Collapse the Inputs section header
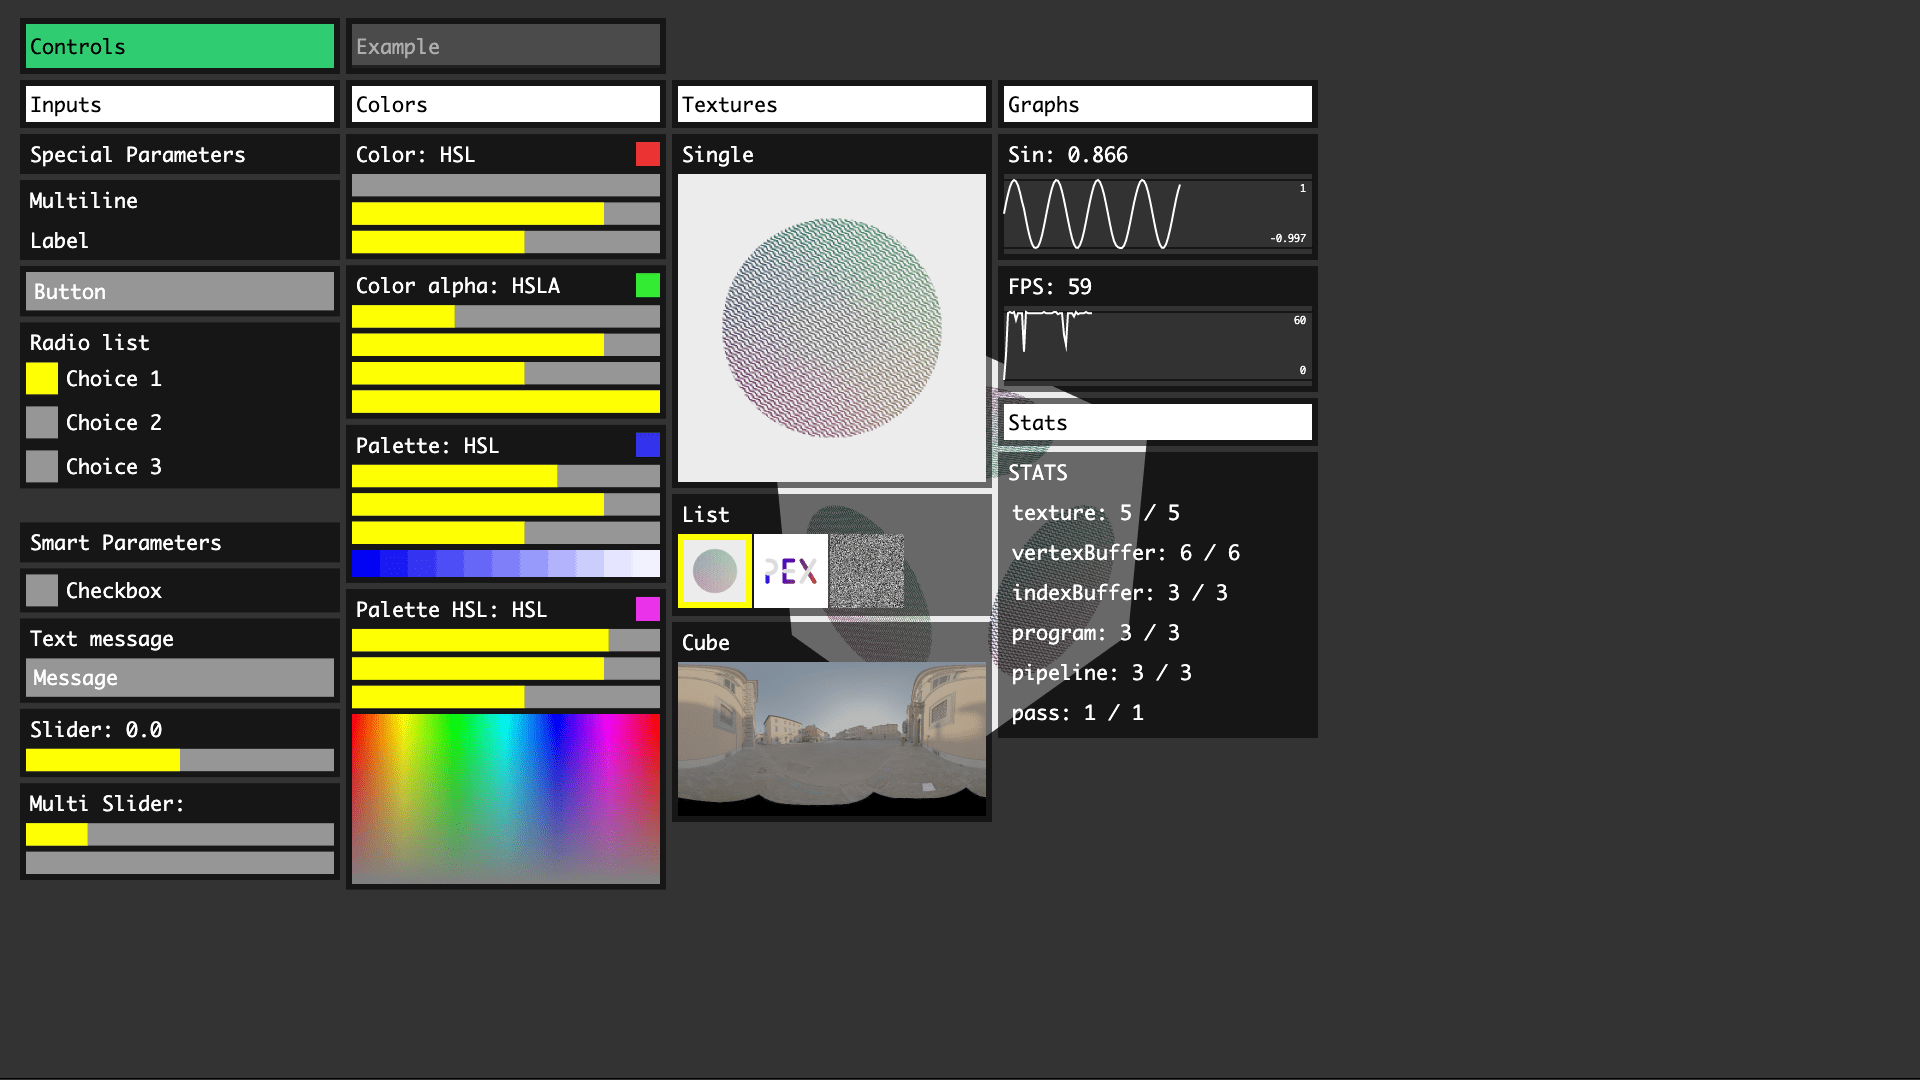The image size is (1920, 1080). [179, 104]
